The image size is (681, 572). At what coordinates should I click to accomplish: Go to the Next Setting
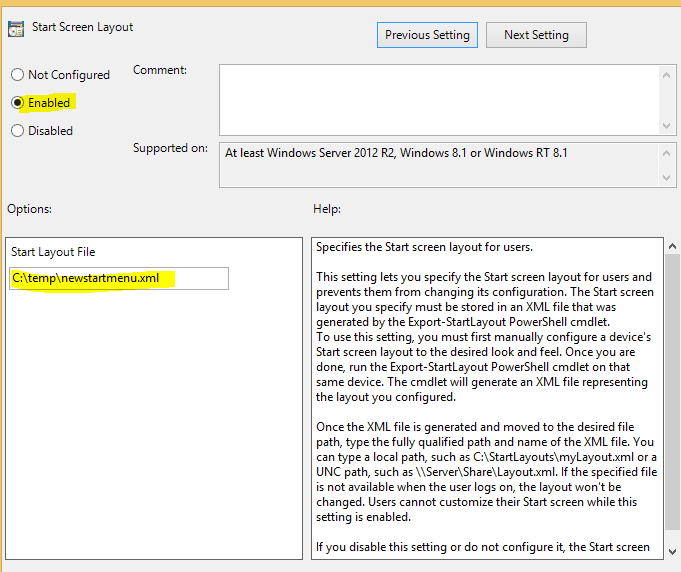pyautogui.click(x=536, y=35)
